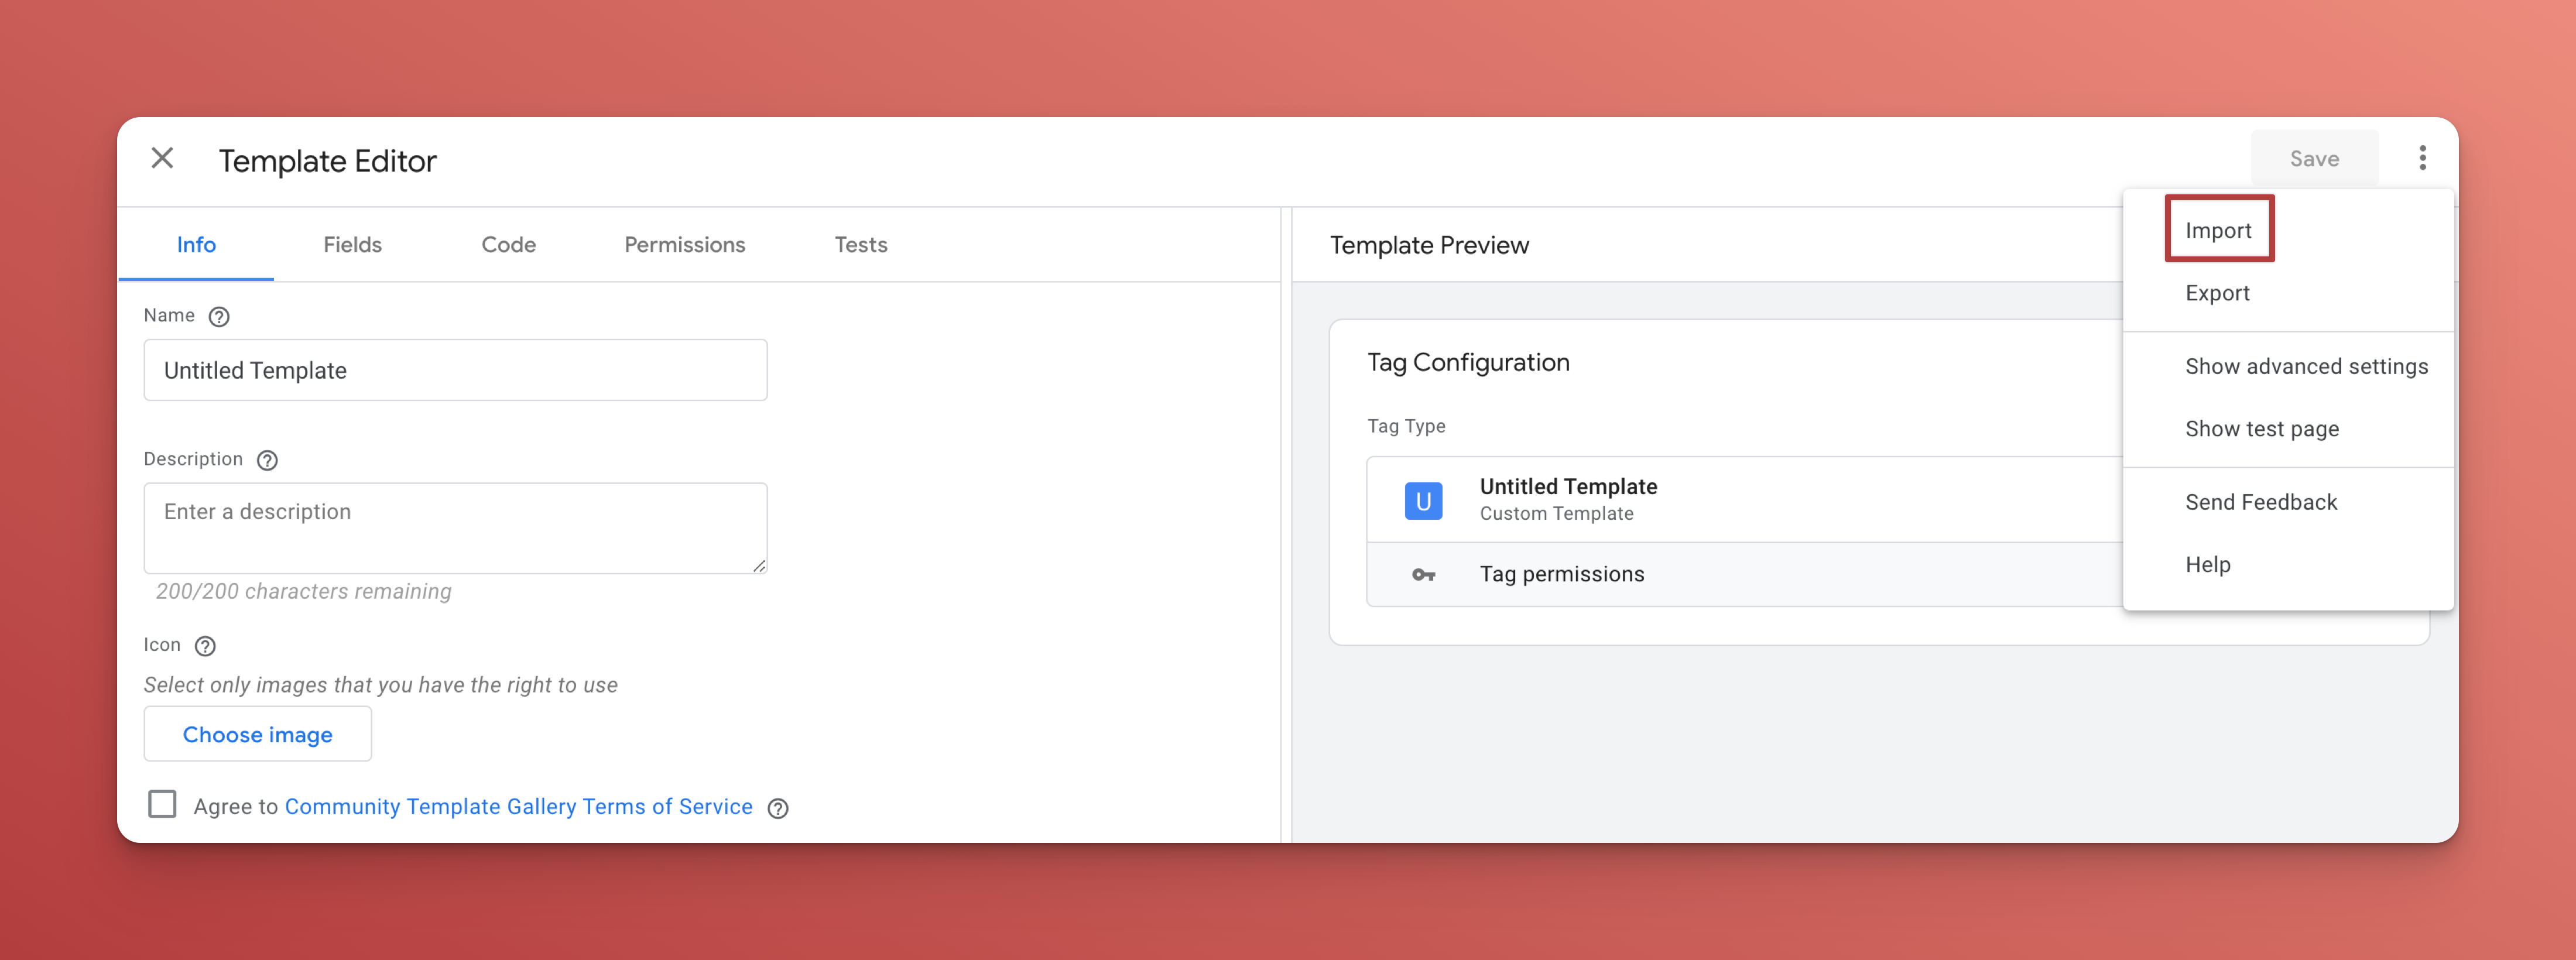Click the blue U template icon
Image resolution: width=2576 pixels, height=960 pixels.
click(x=1422, y=500)
